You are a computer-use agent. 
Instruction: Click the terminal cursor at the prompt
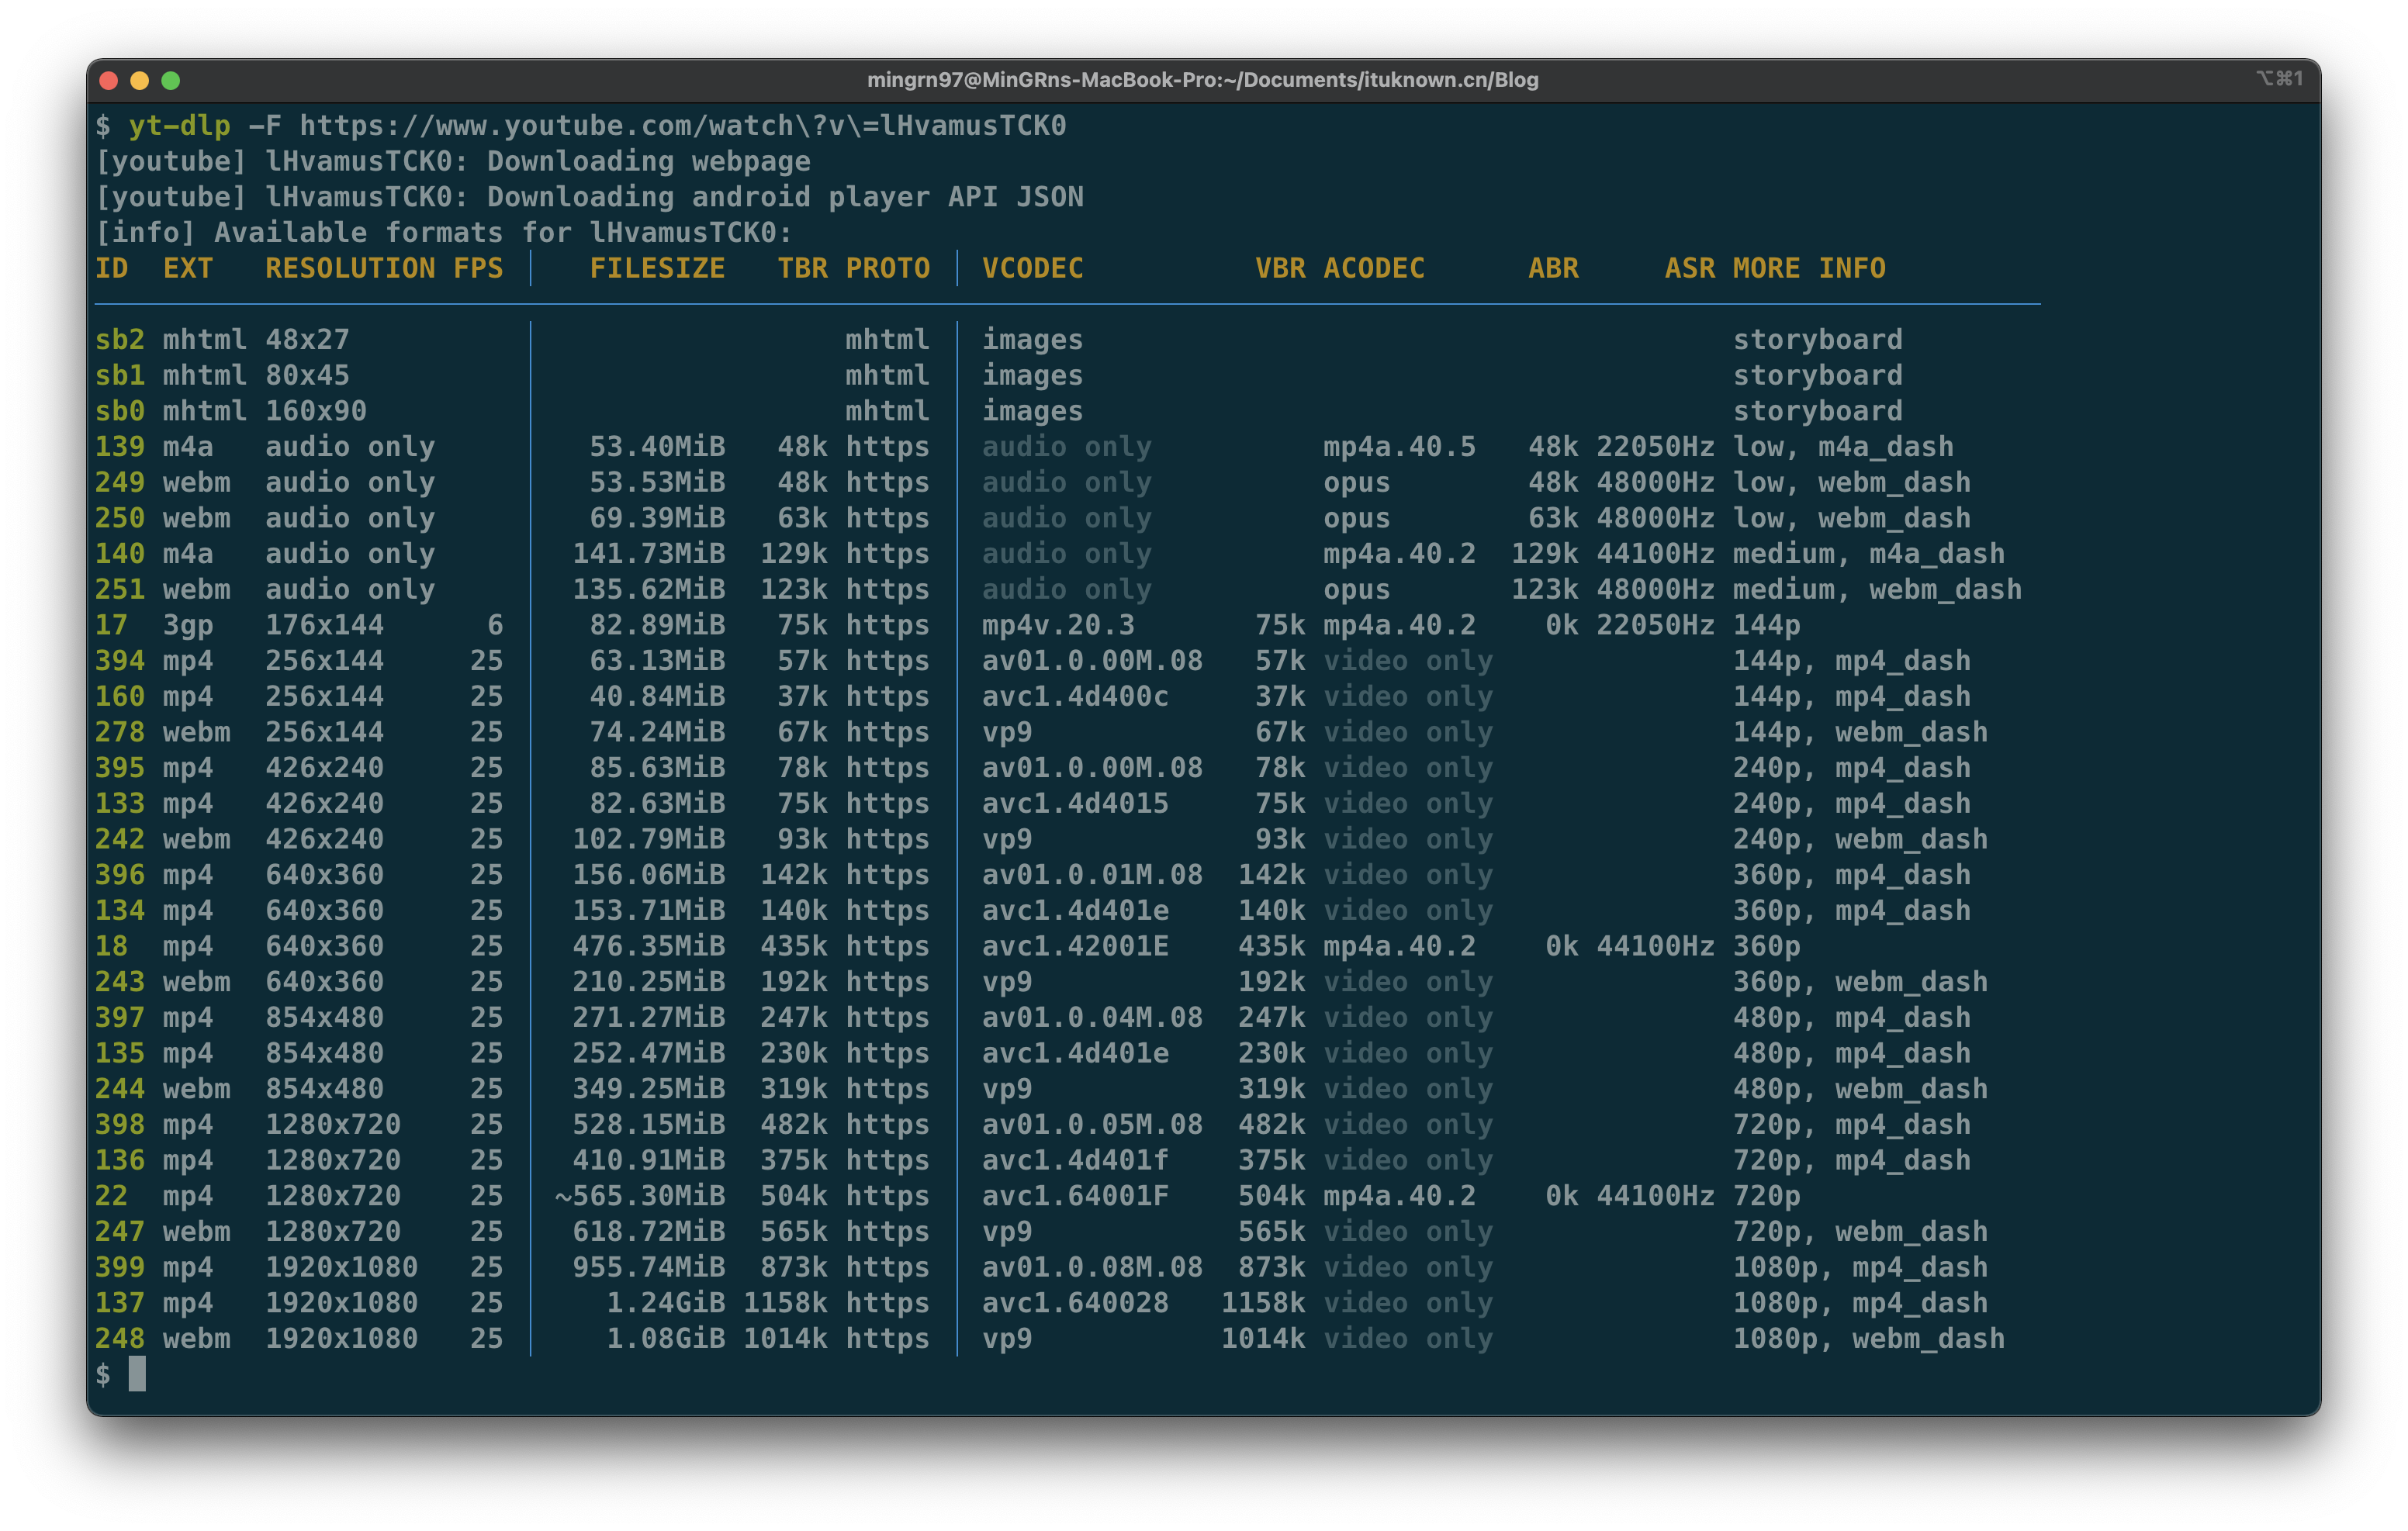coord(138,1374)
